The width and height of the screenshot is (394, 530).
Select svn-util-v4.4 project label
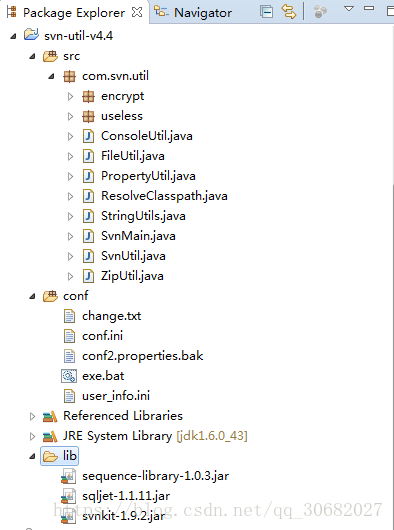point(78,36)
